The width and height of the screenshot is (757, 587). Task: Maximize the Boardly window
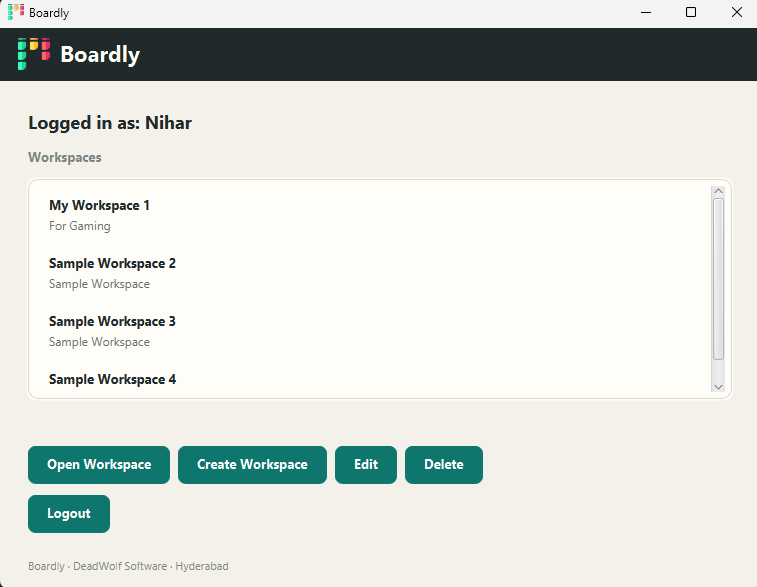pyautogui.click(x=691, y=13)
